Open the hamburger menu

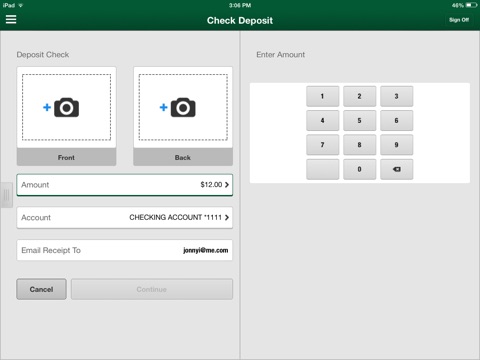[11, 19]
